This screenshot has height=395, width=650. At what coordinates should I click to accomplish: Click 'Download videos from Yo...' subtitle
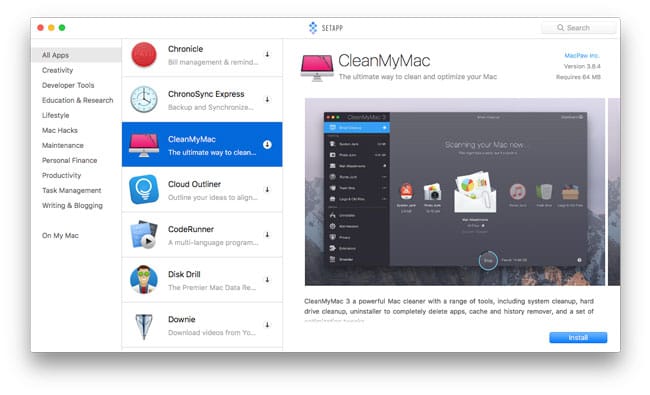212,332
